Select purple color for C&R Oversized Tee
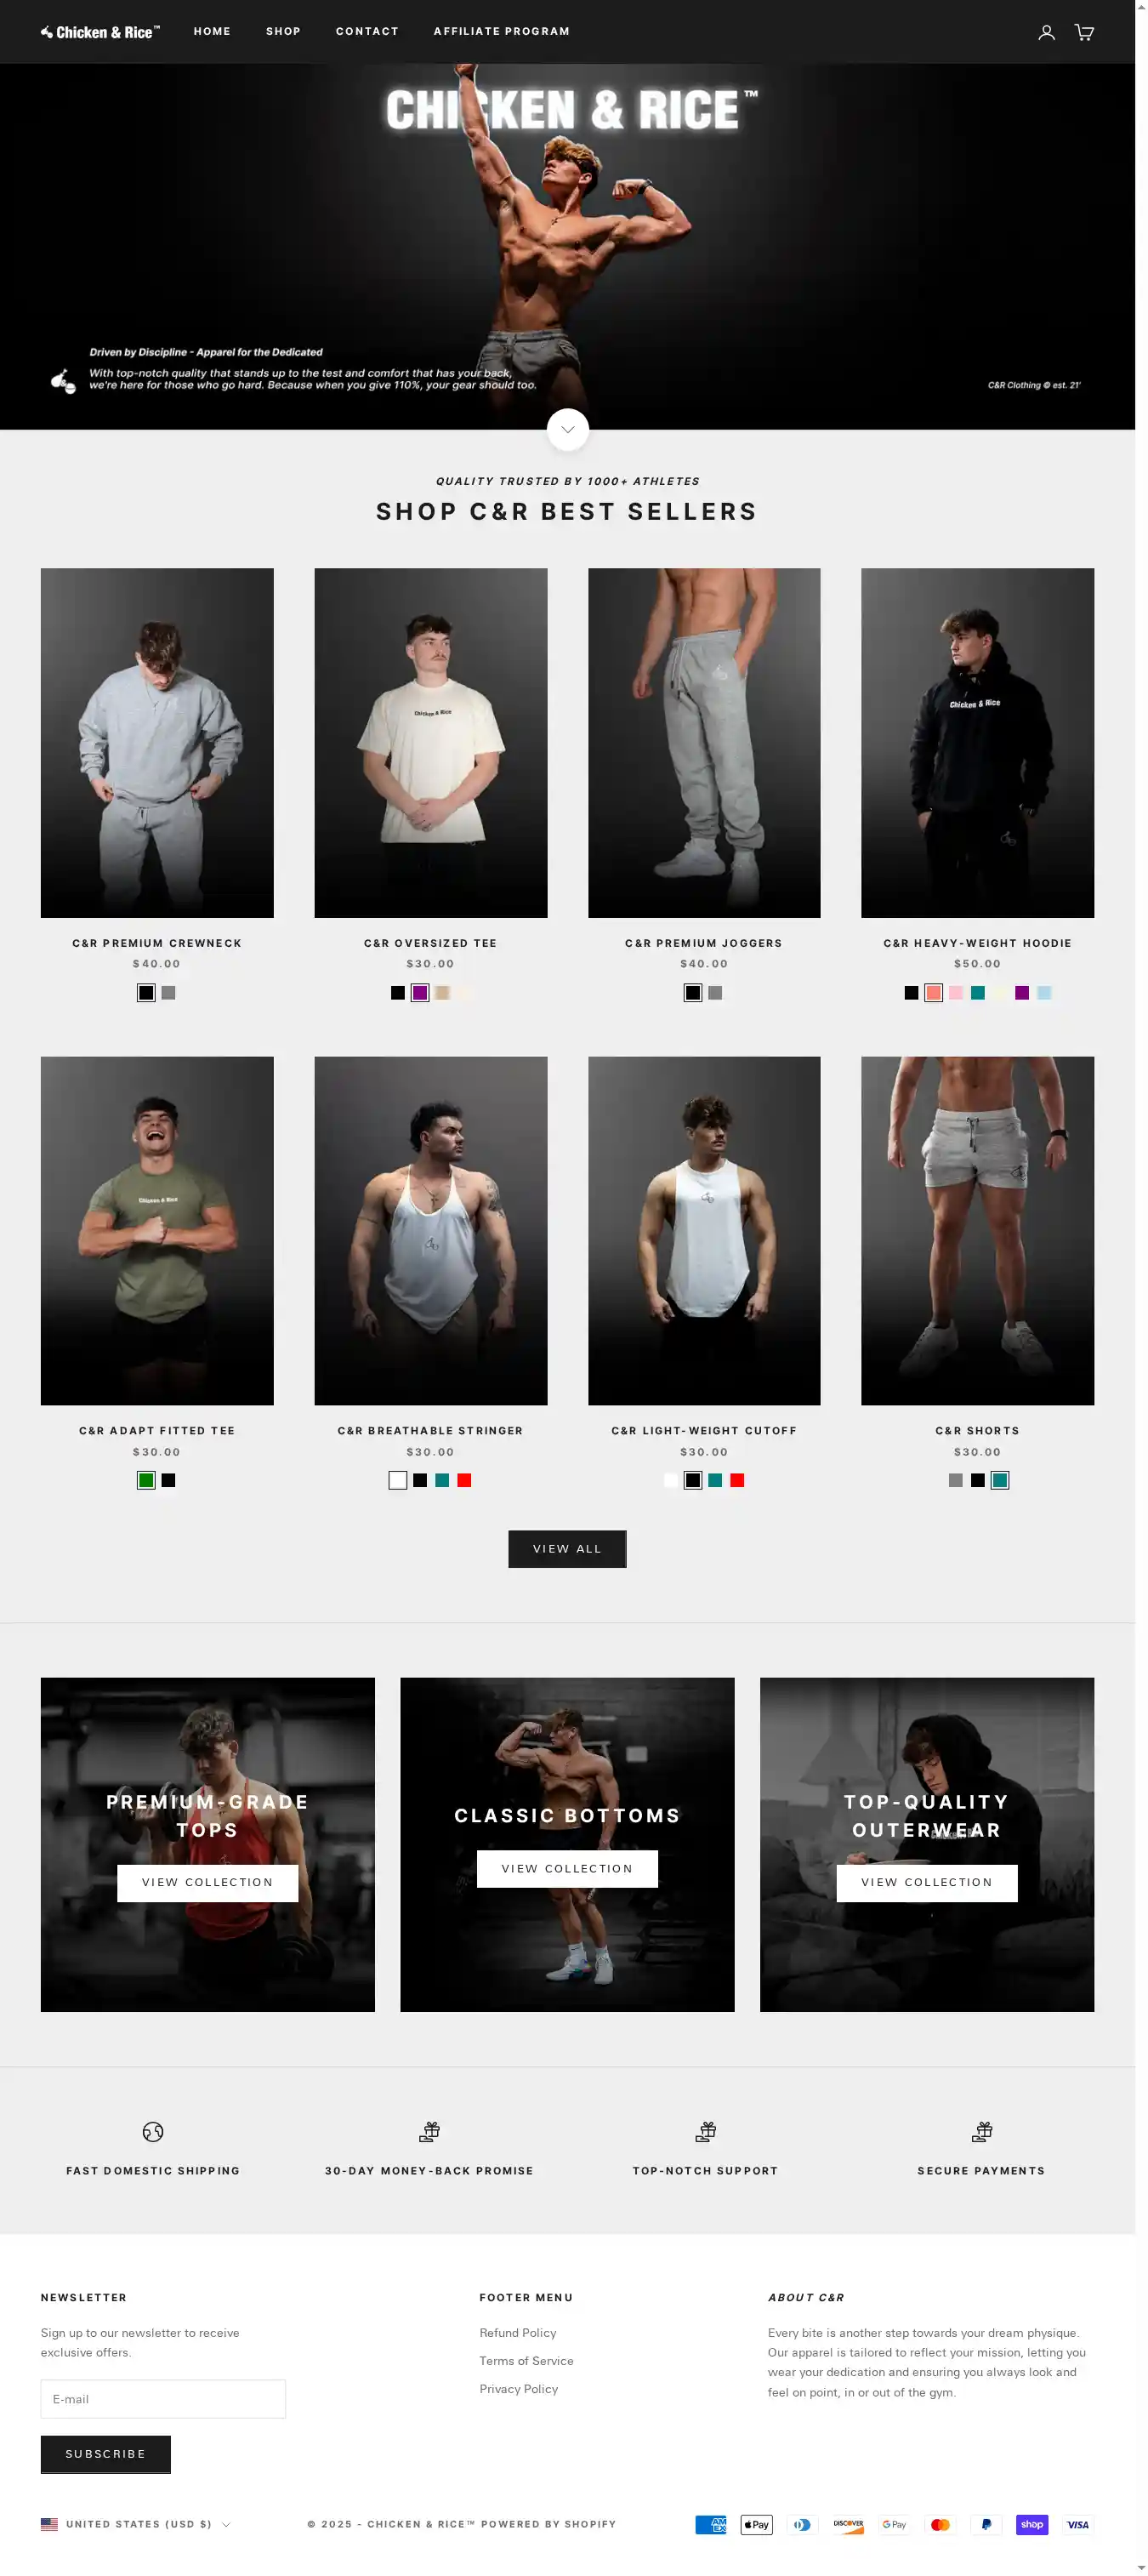Image resolution: width=1148 pixels, height=2576 pixels. point(420,993)
